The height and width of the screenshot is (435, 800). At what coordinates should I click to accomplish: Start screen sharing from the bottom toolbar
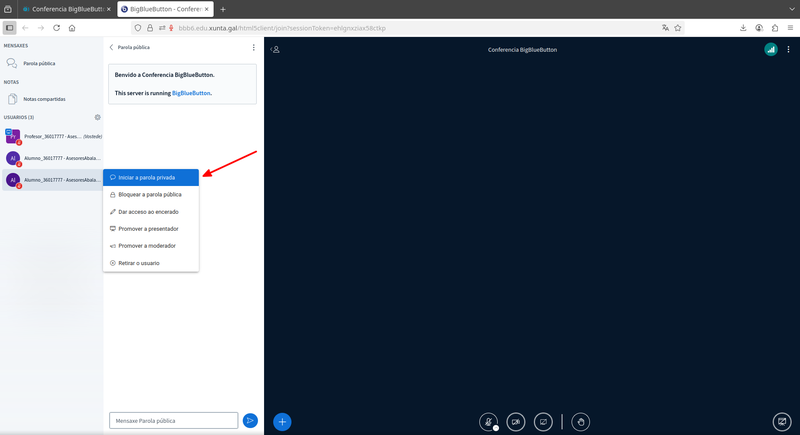pyautogui.click(x=543, y=422)
